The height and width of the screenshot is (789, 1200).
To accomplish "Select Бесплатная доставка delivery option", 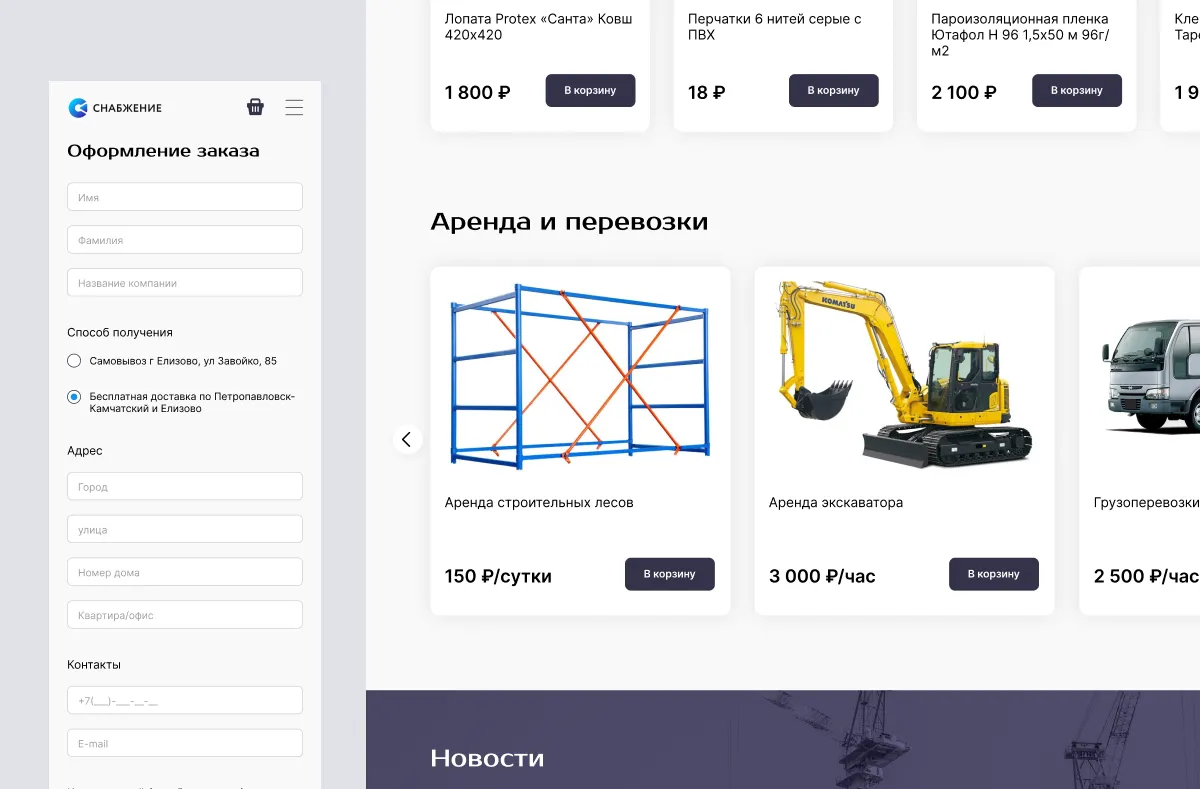I will pos(74,396).
